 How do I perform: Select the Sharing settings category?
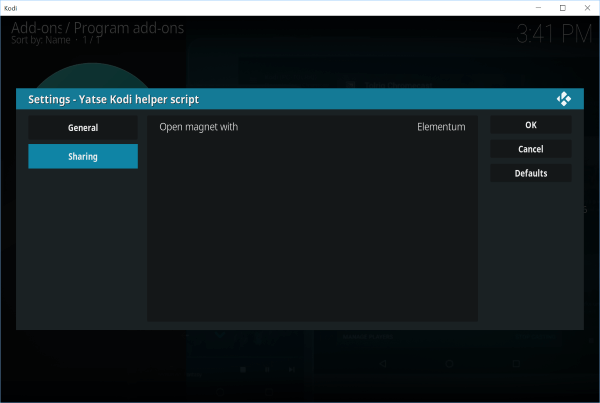[83, 156]
